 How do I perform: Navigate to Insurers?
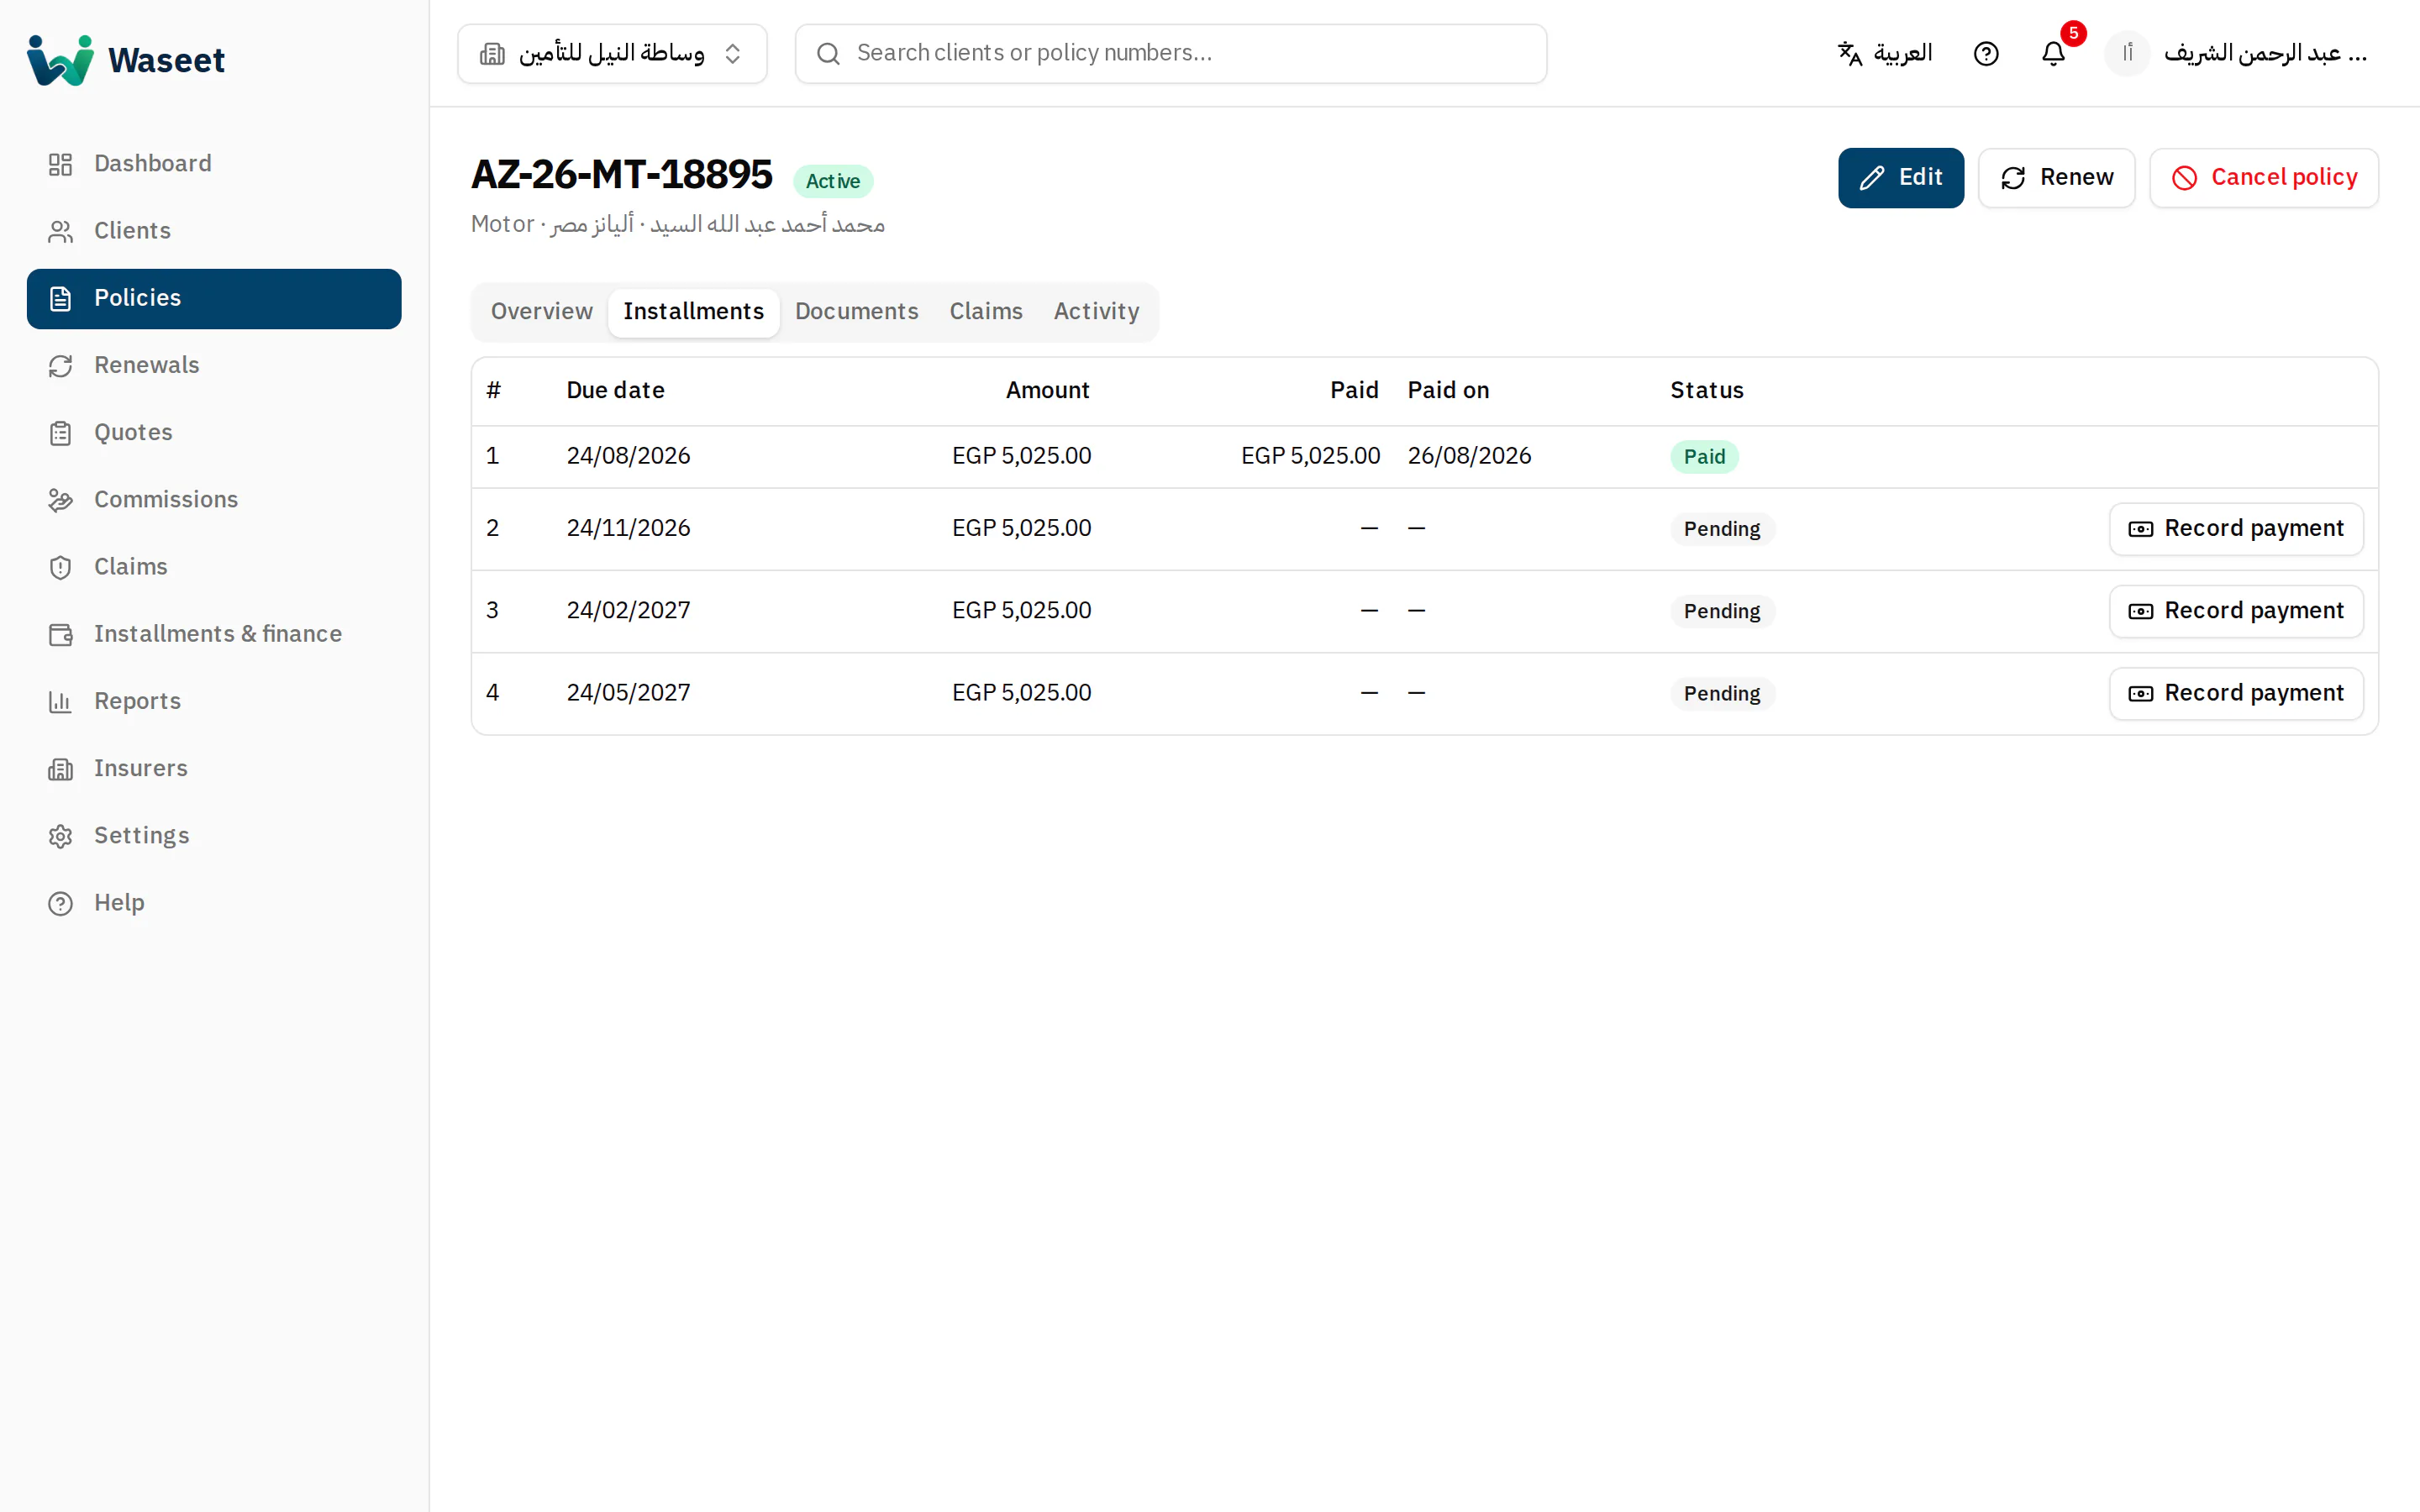click(214, 768)
